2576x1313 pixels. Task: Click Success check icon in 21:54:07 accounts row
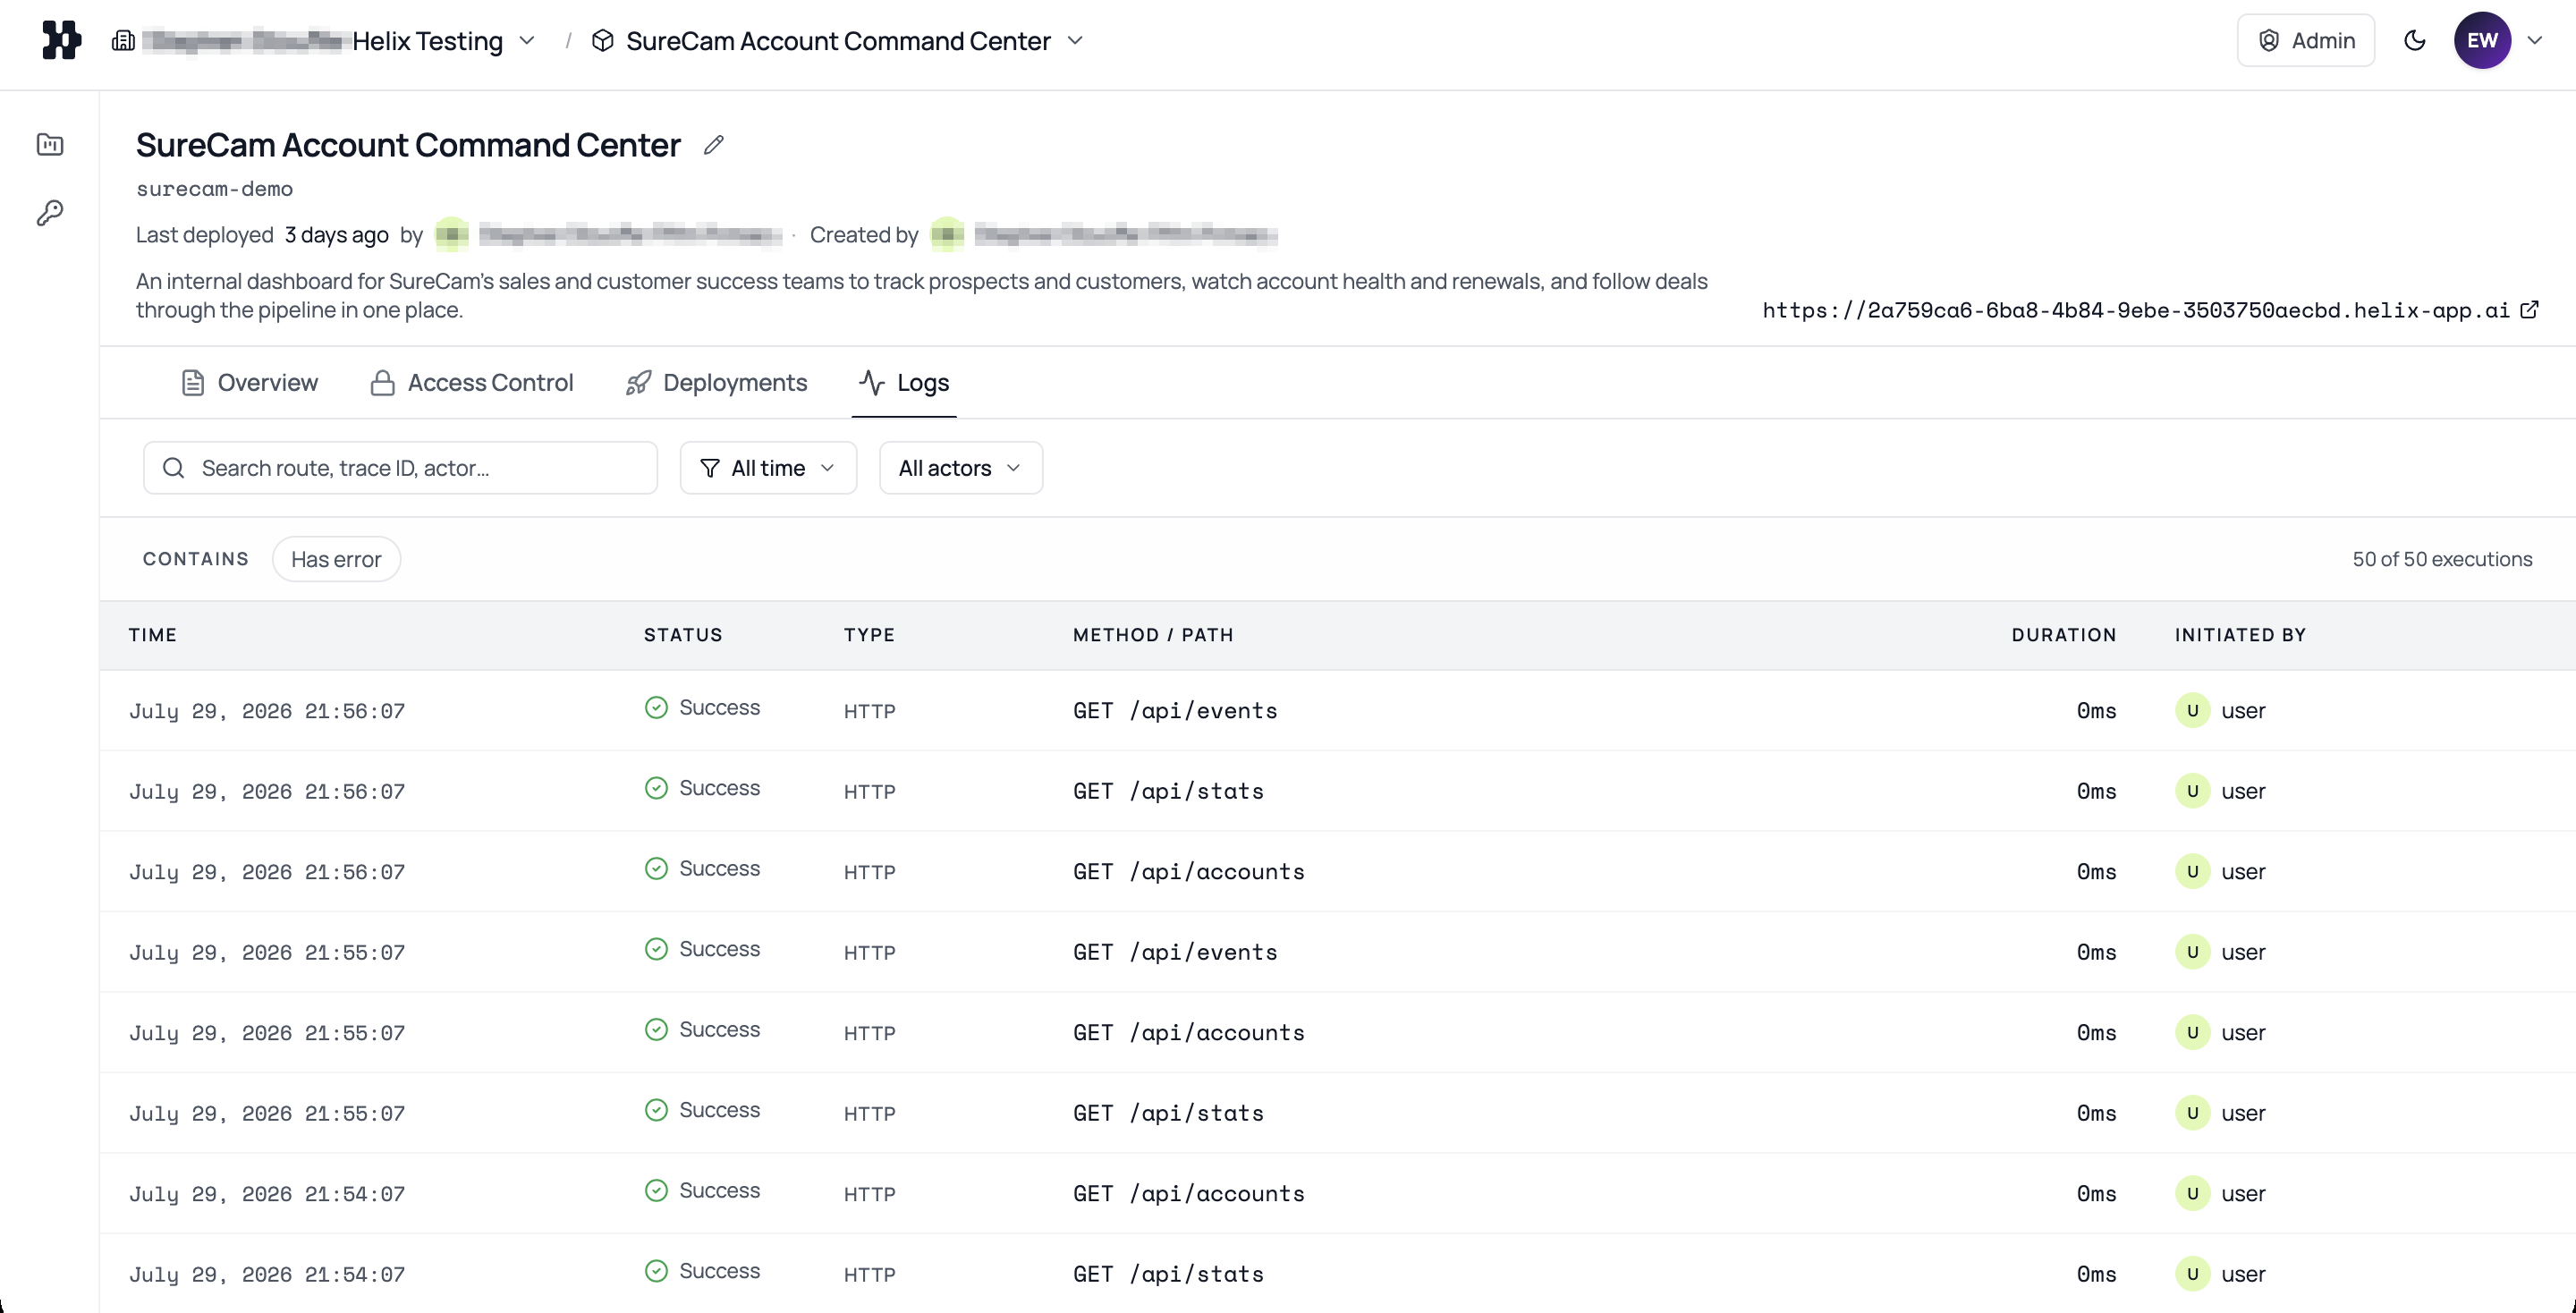tap(656, 1191)
